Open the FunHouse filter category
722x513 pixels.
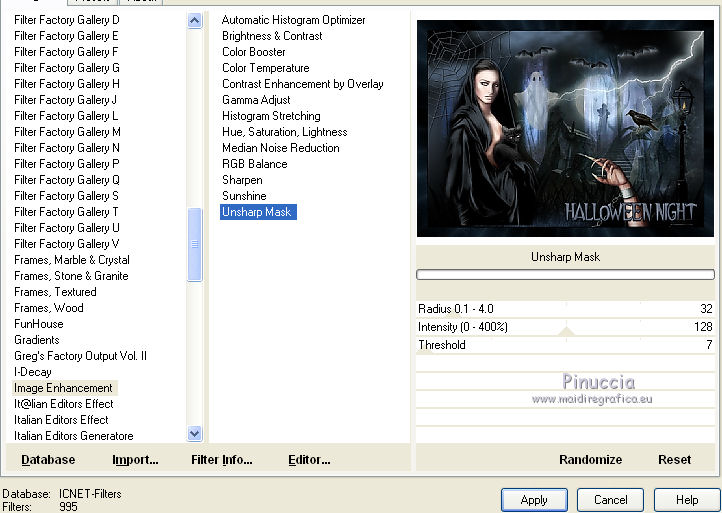click(x=39, y=324)
